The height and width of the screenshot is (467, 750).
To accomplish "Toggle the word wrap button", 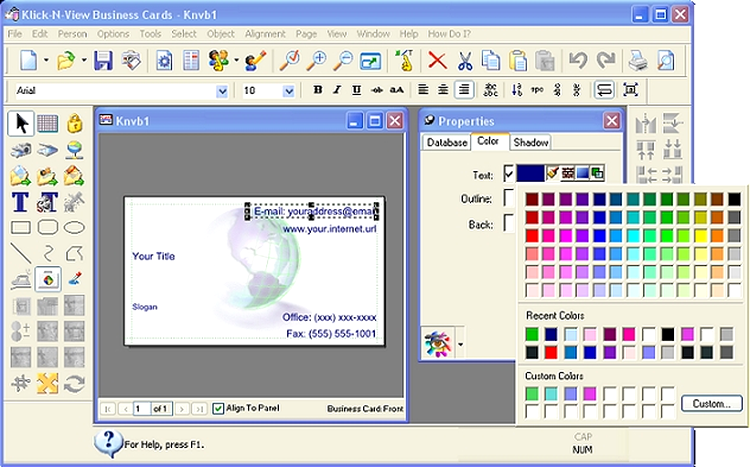I will coord(604,90).
